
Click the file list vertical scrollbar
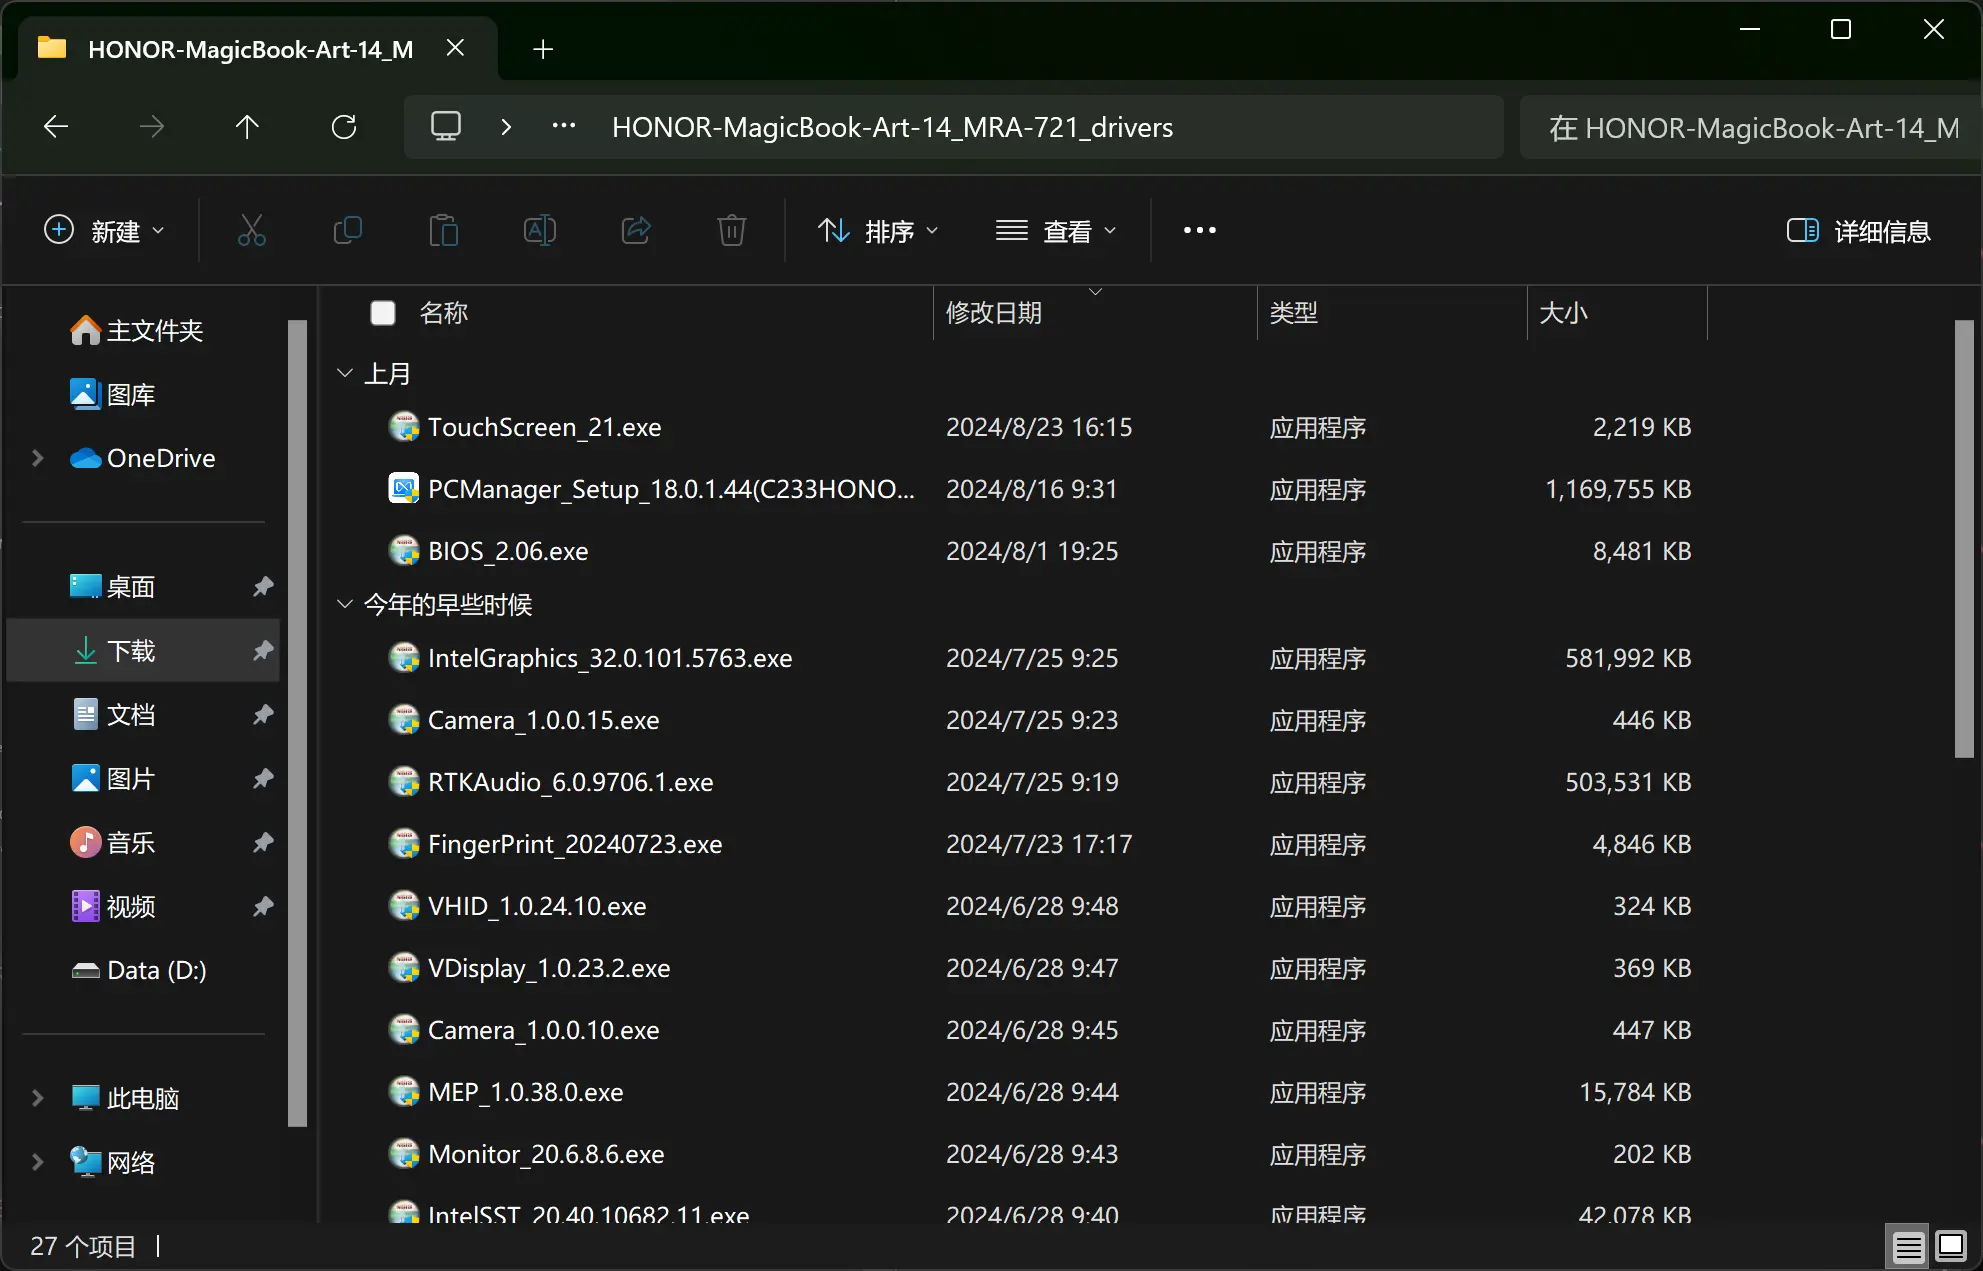(x=1964, y=539)
